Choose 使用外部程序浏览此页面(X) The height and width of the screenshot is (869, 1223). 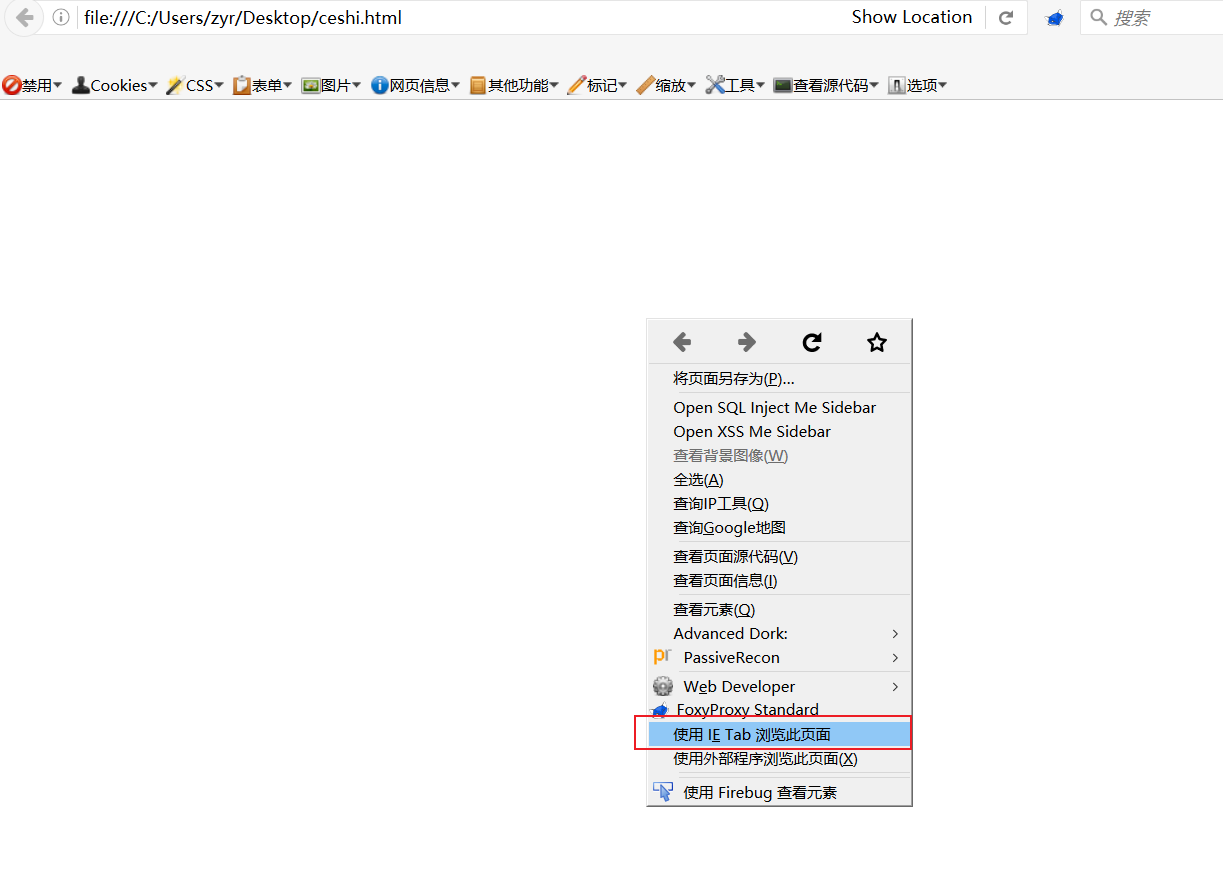[780, 759]
